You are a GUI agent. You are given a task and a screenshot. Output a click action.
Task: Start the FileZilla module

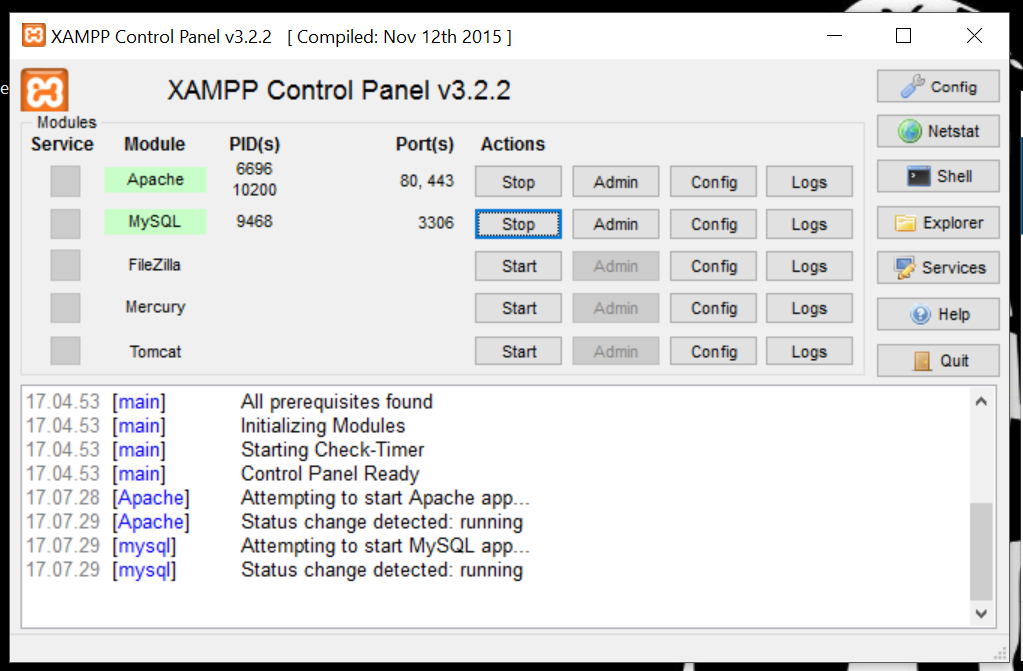coord(518,266)
